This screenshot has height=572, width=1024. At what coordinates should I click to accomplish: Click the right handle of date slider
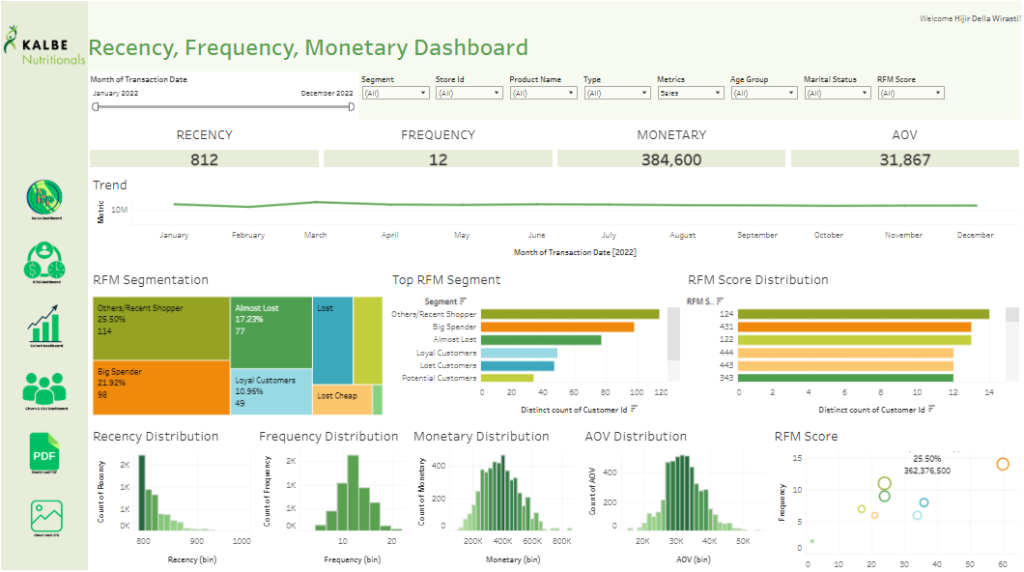point(351,106)
